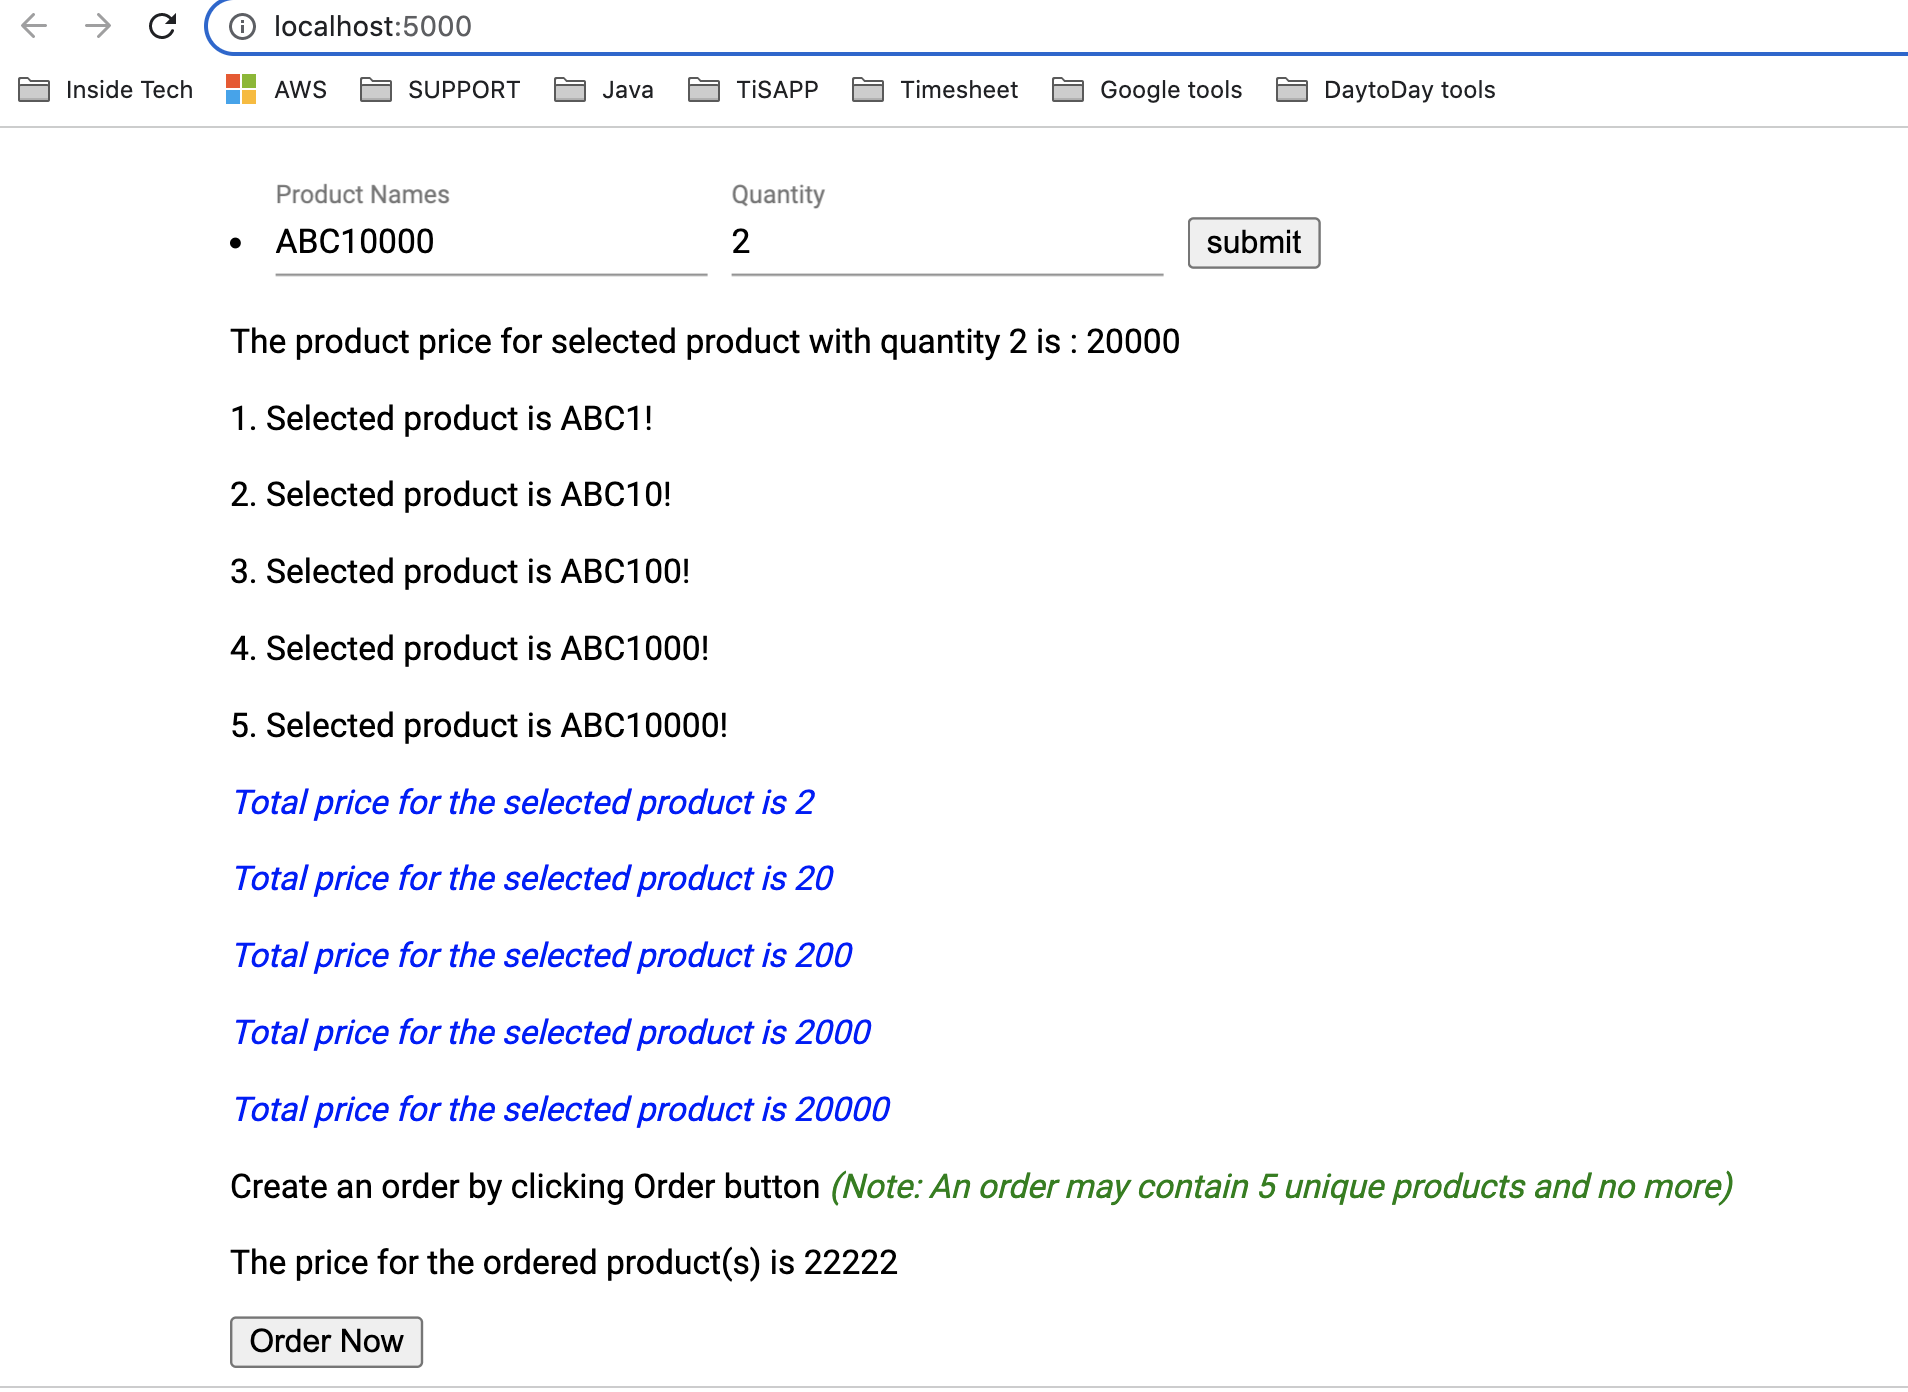Select the product list bullet point

(x=237, y=242)
